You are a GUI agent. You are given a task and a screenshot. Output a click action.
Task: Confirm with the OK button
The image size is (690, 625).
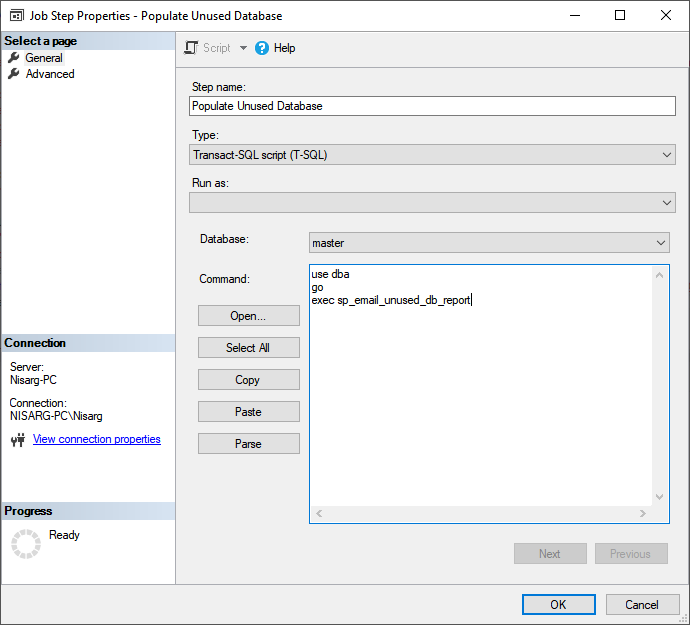558,604
